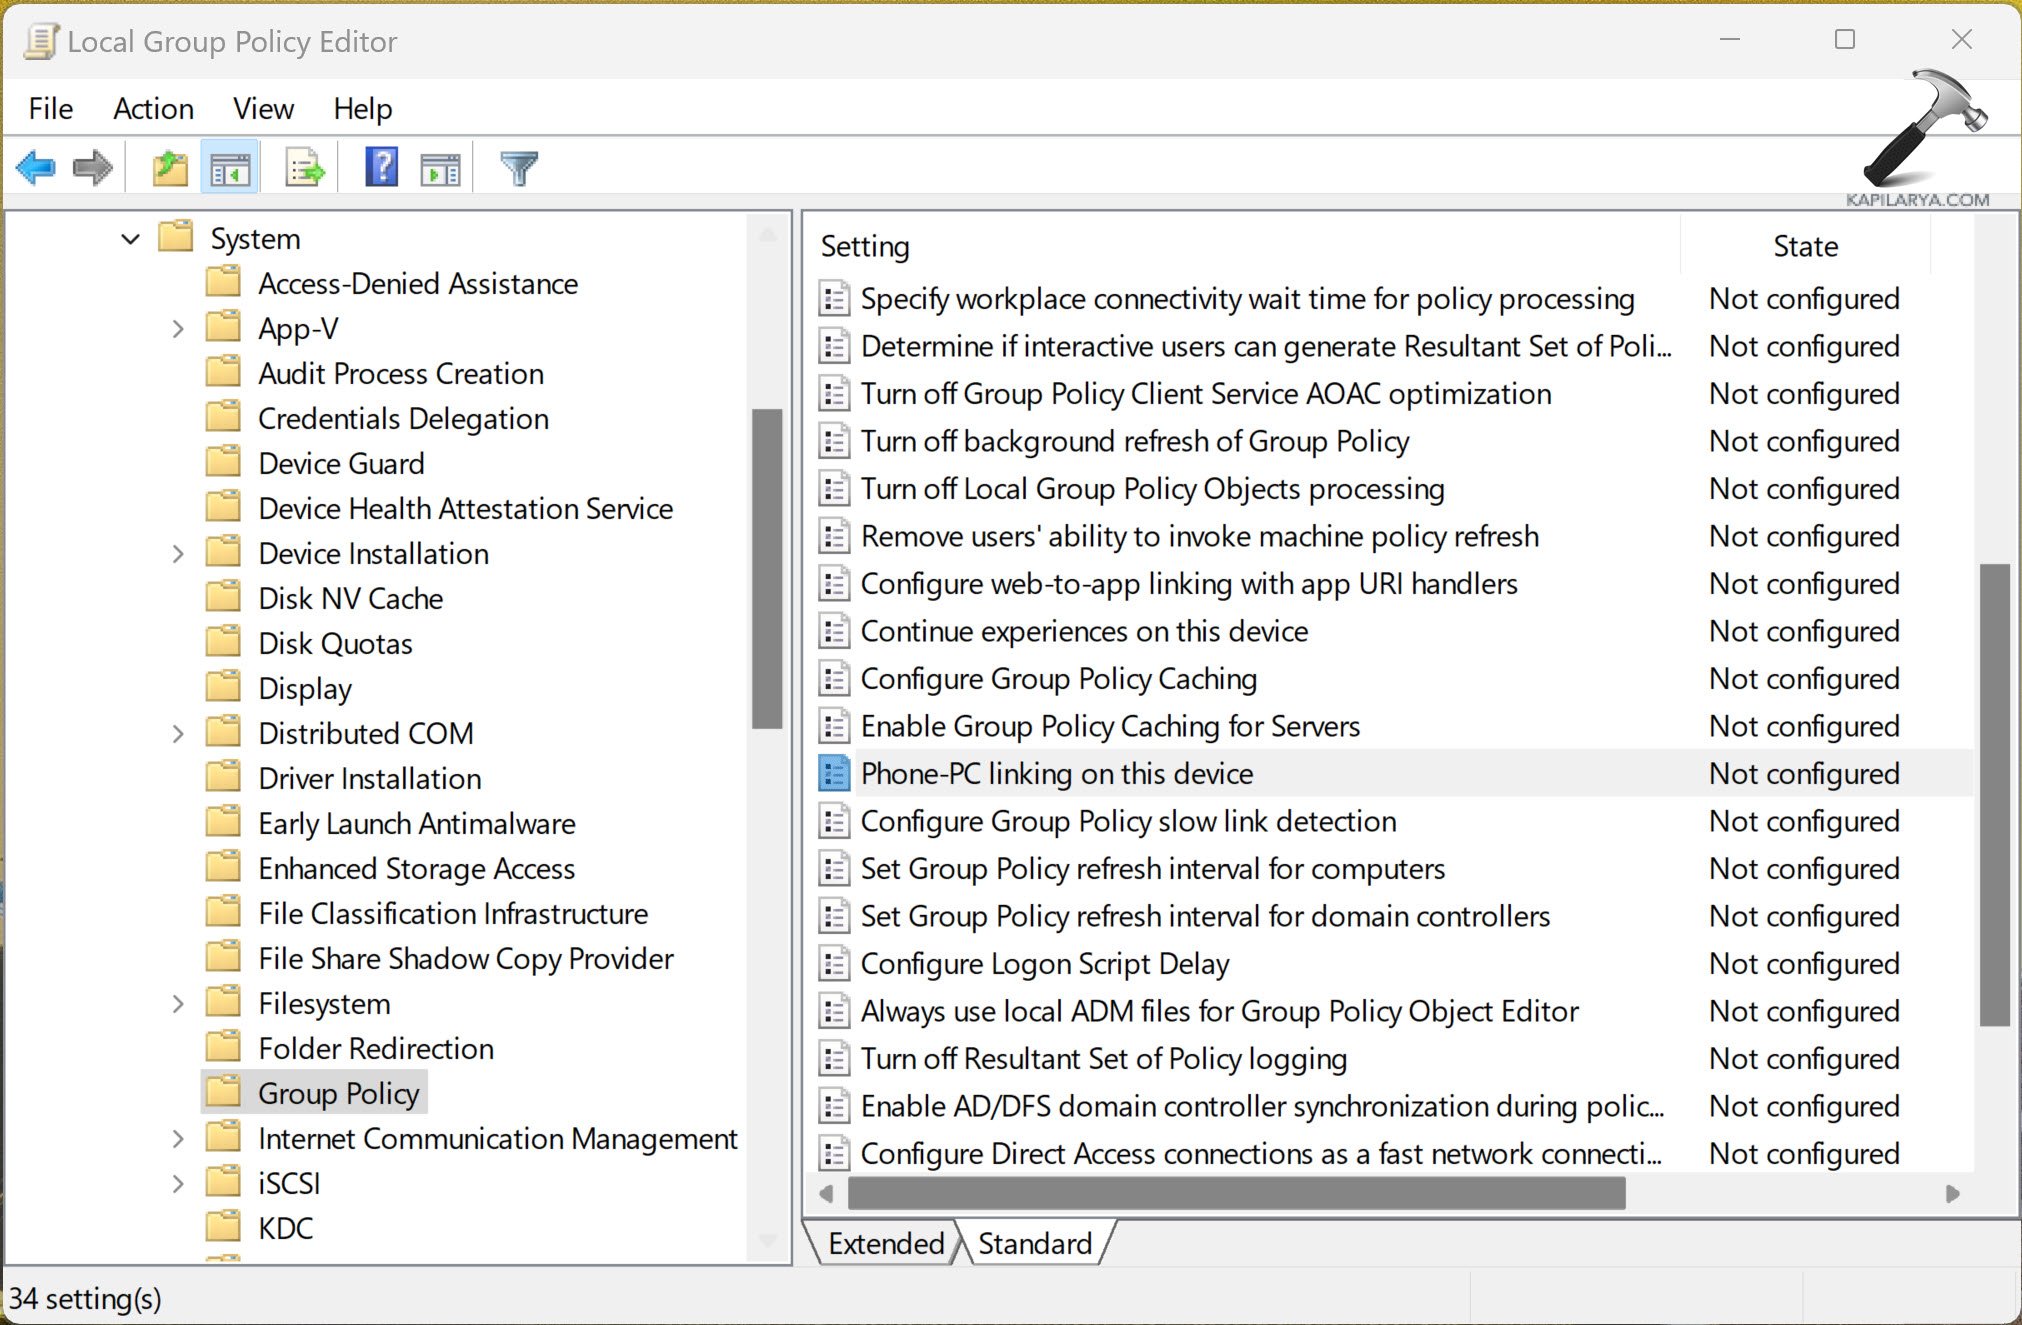Click the horizontal scrollbar in settings list
Viewport: 2022px width, 1325px height.
(1235, 1193)
